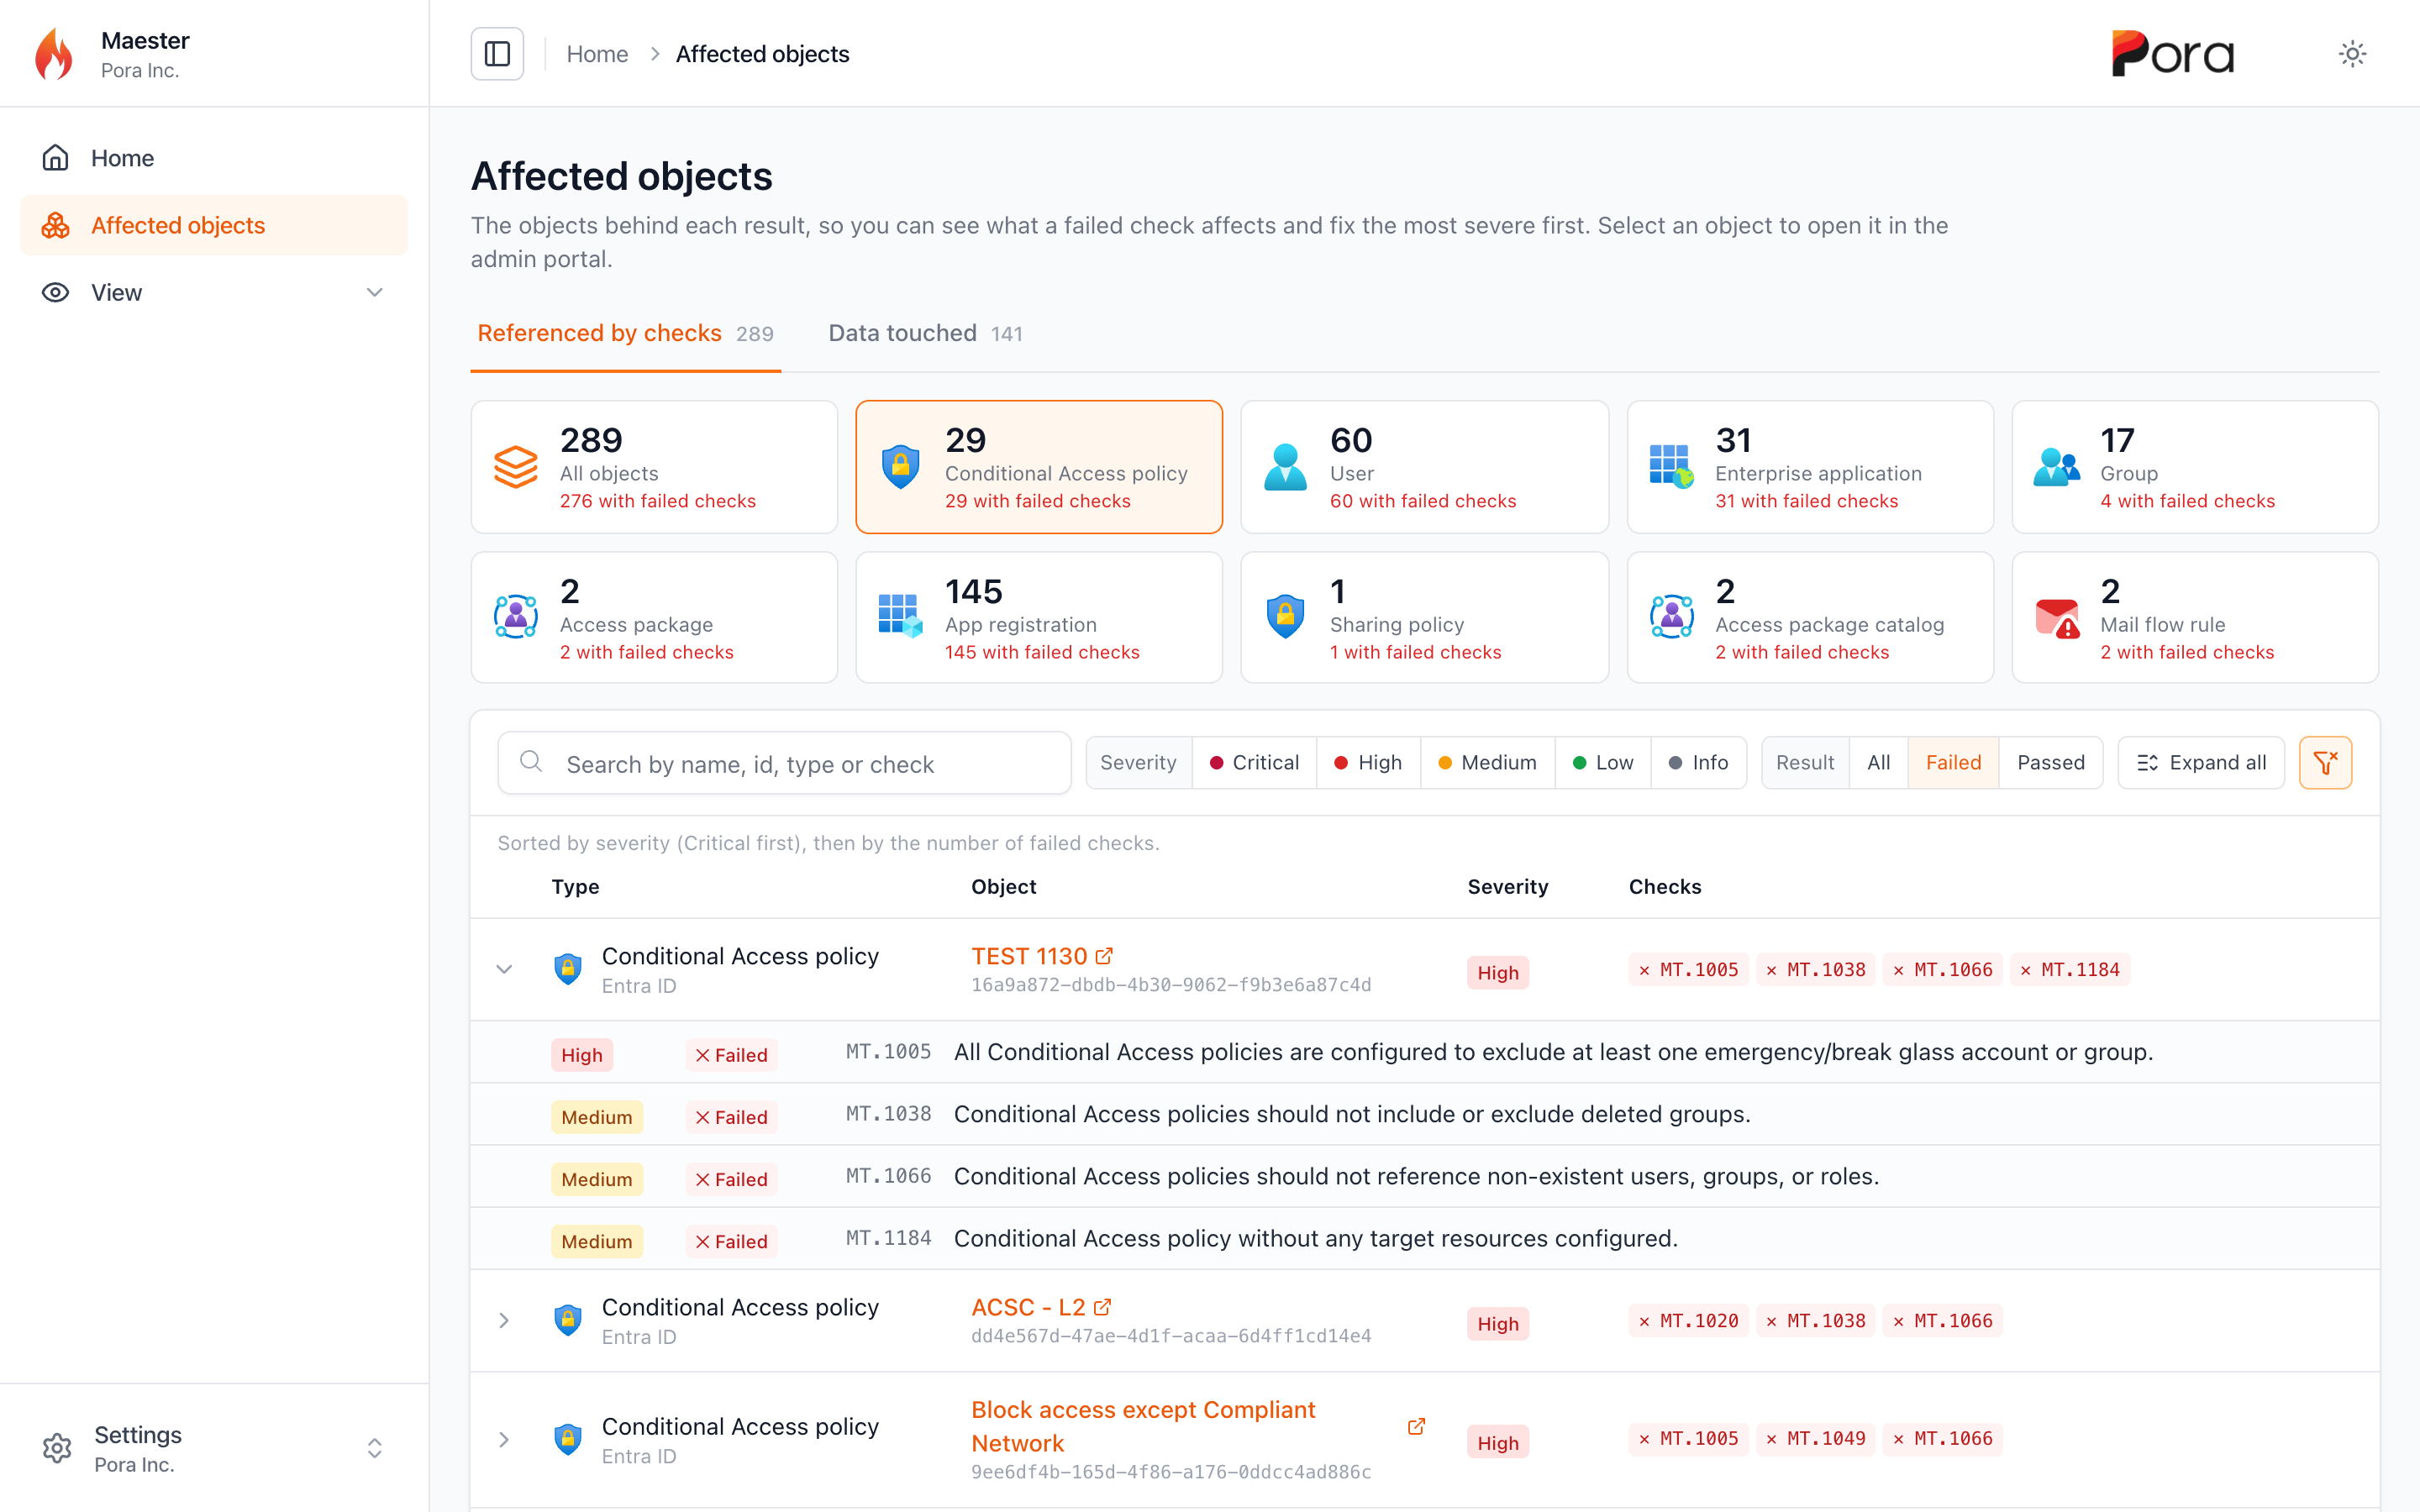
Task: Toggle the Critical severity filter
Action: [x=1254, y=763]
